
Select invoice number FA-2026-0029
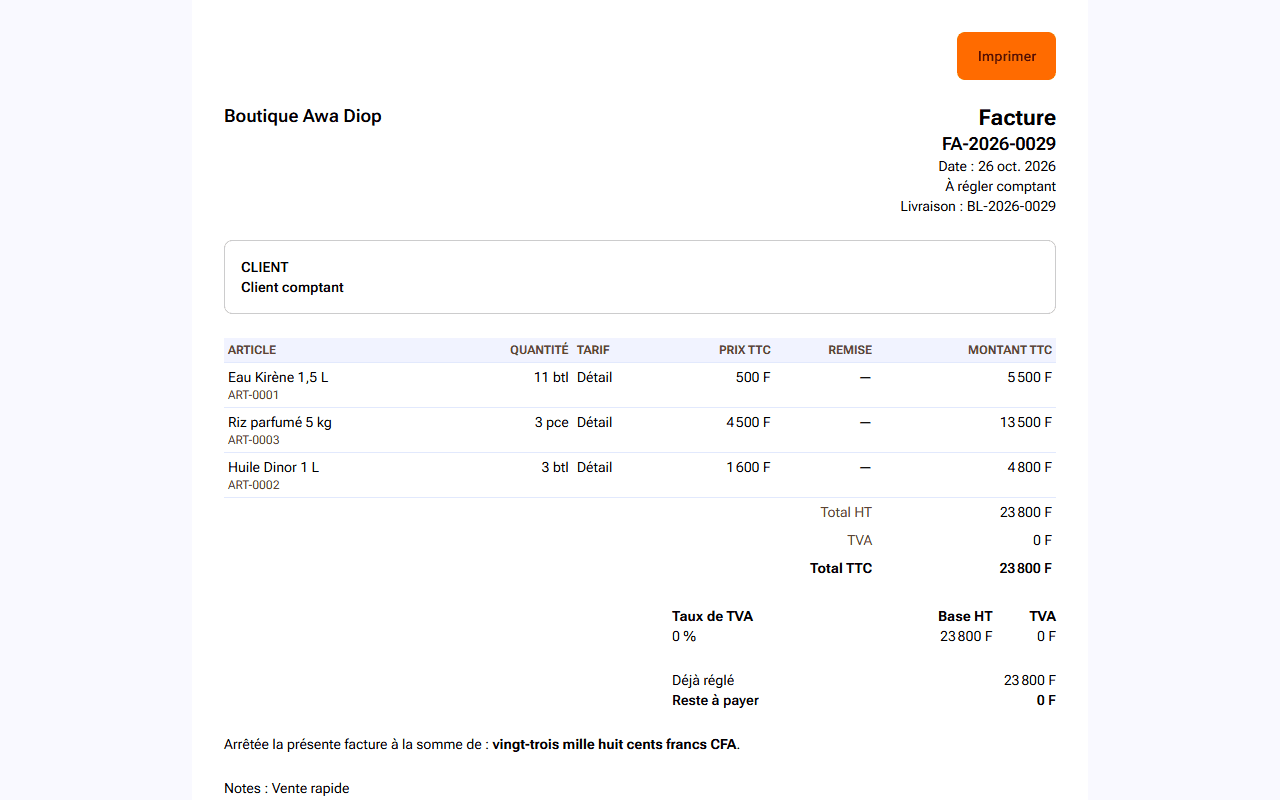click(x=999, y=144)
